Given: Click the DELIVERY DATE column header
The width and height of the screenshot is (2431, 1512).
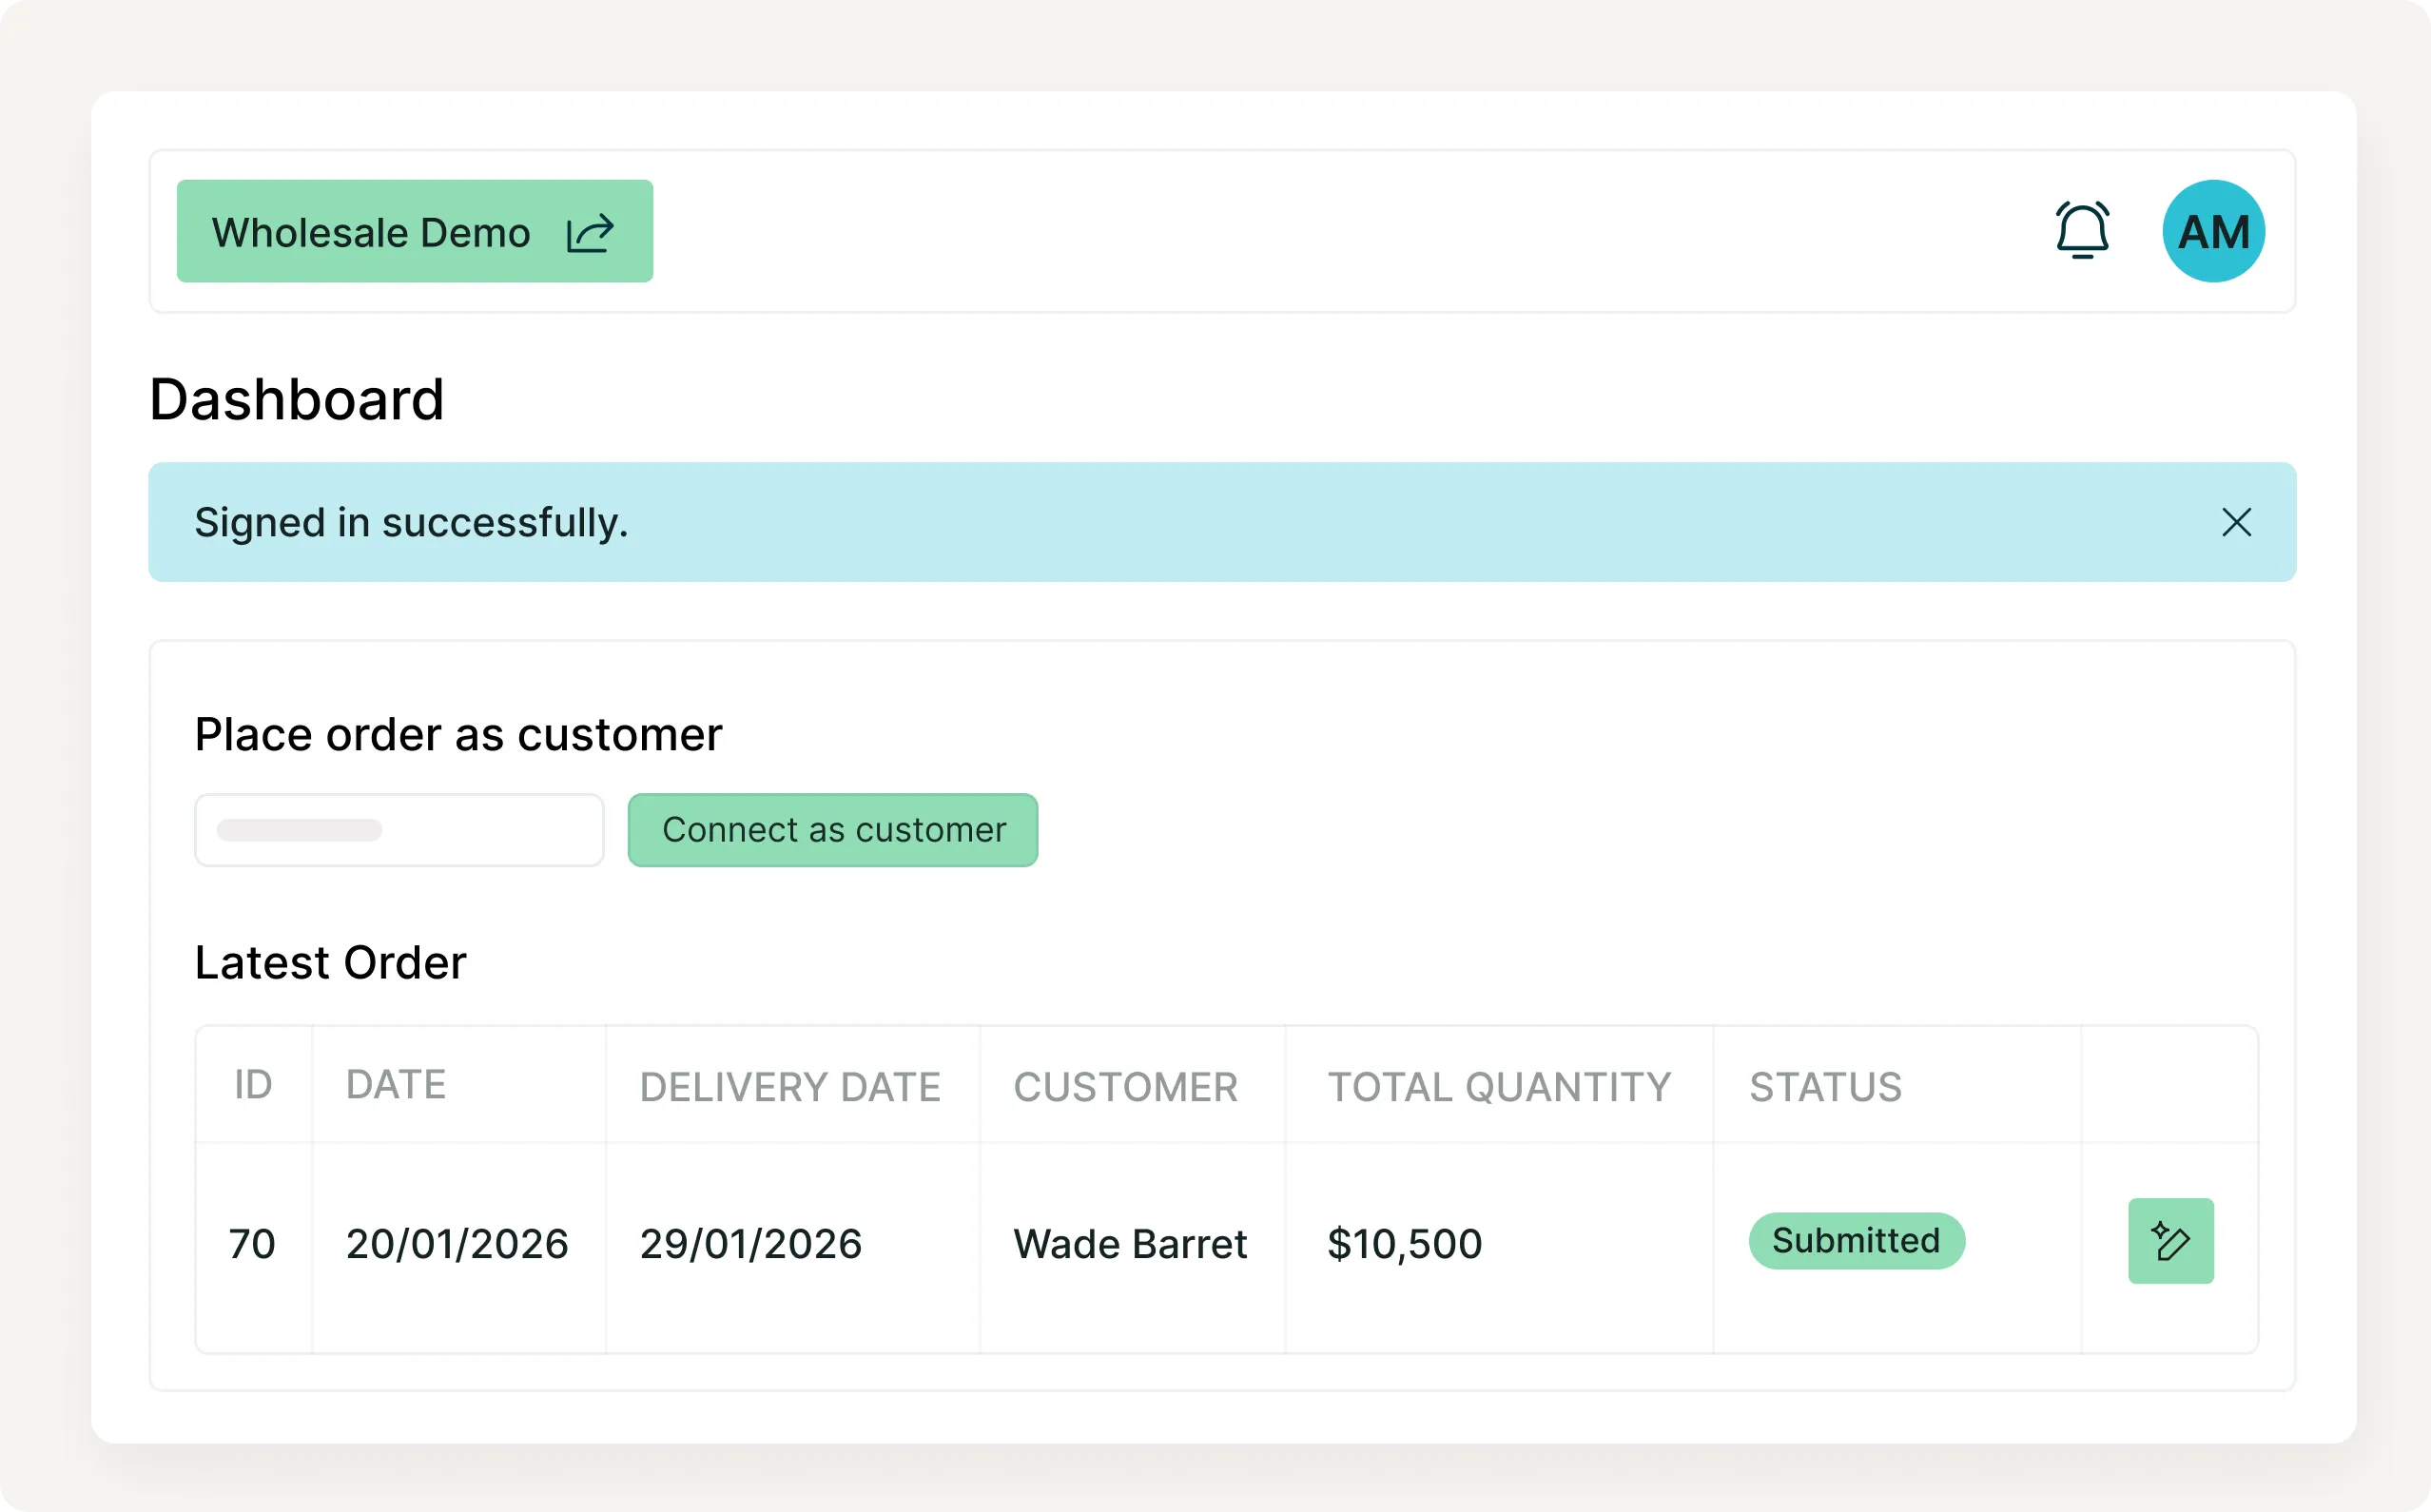Looking at the screenshot, I should point(790,1087).
